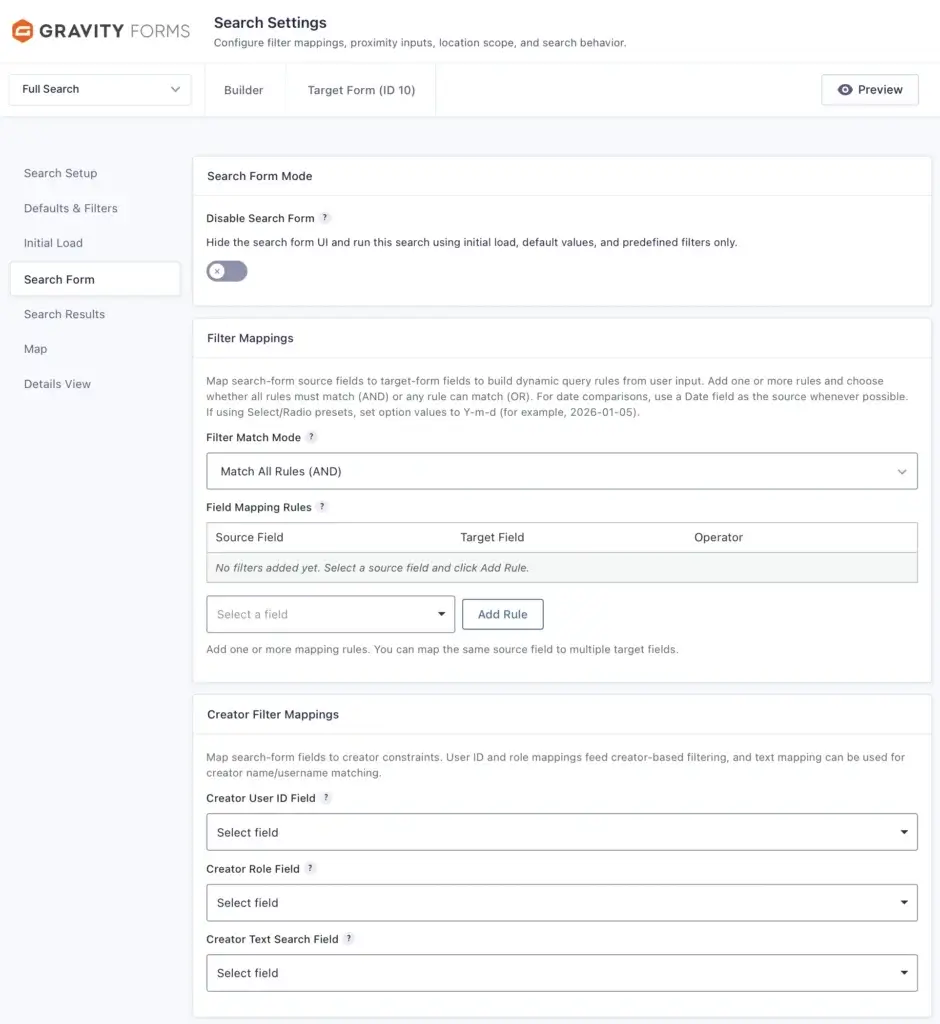Open the Details View section
940x1024 pixels.
pos(57,384)
